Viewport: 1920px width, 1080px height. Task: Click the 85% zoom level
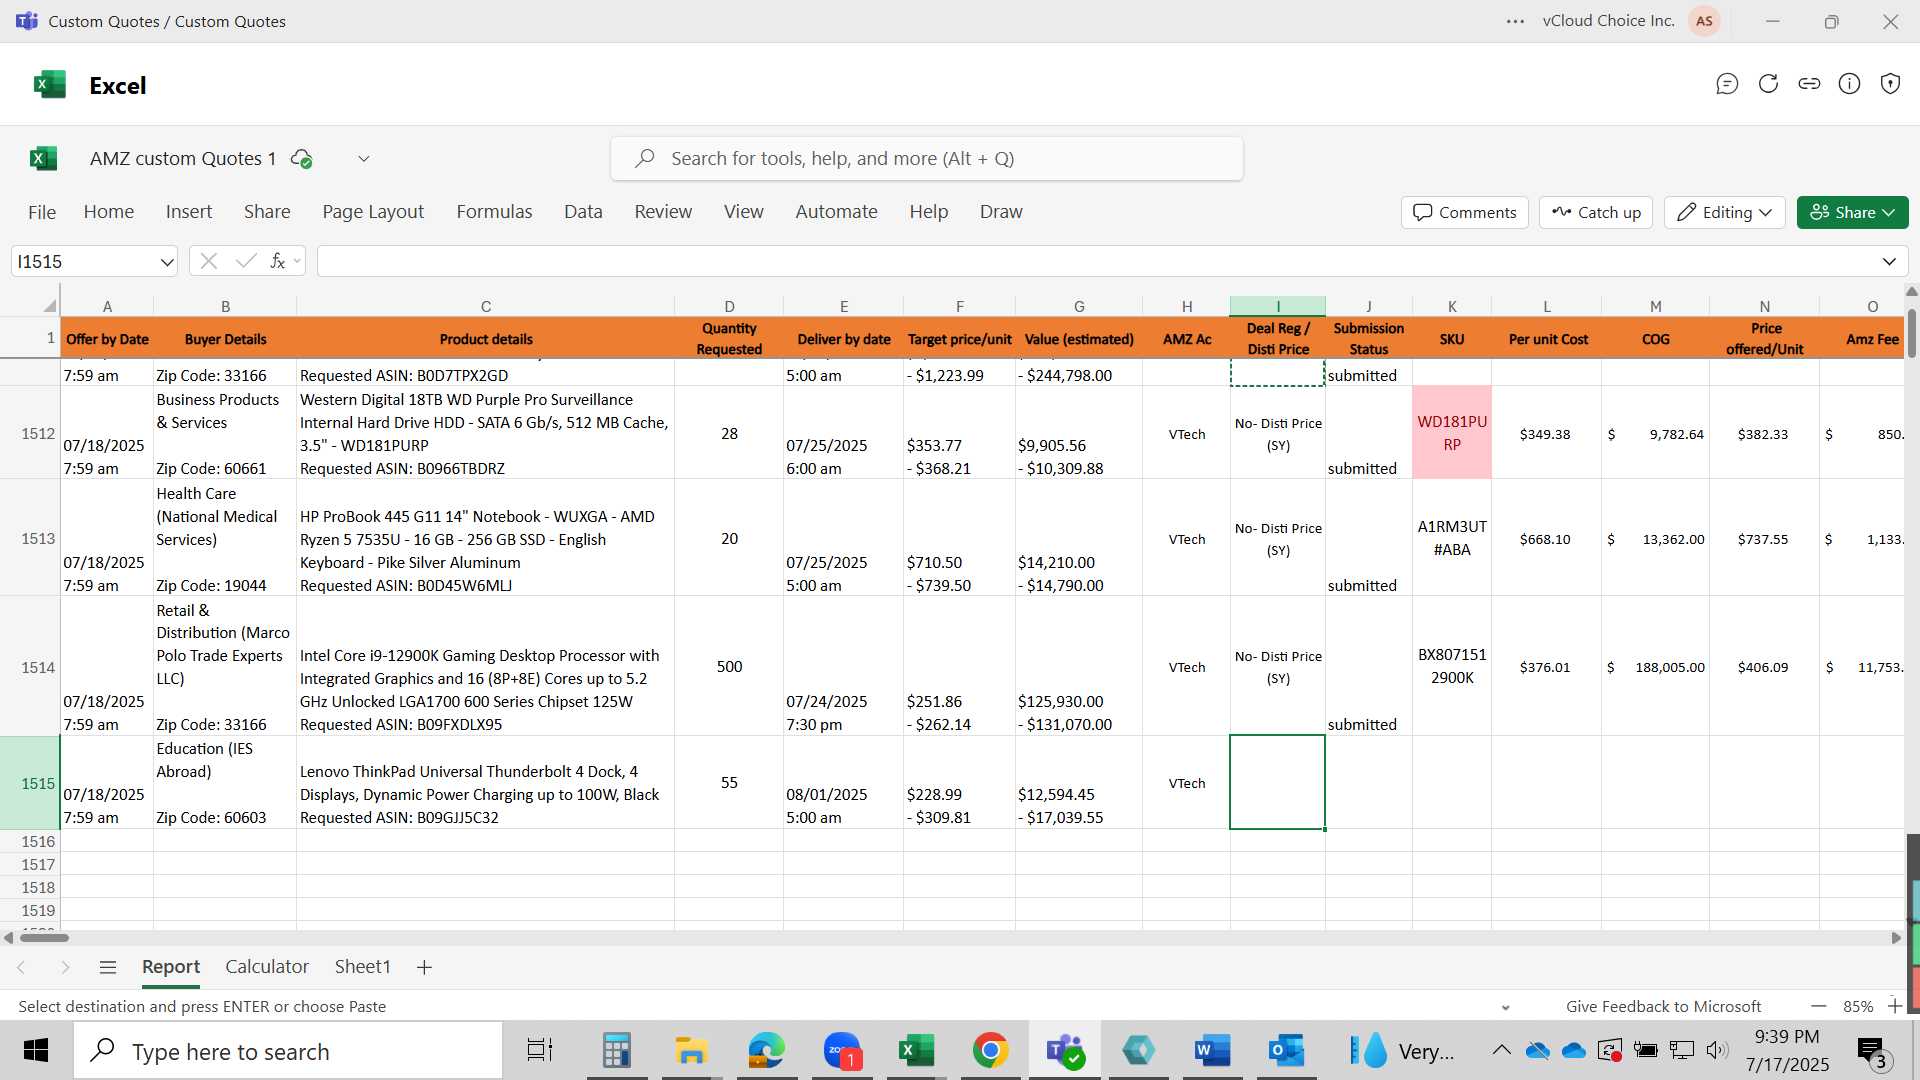coord(1857,1006)
